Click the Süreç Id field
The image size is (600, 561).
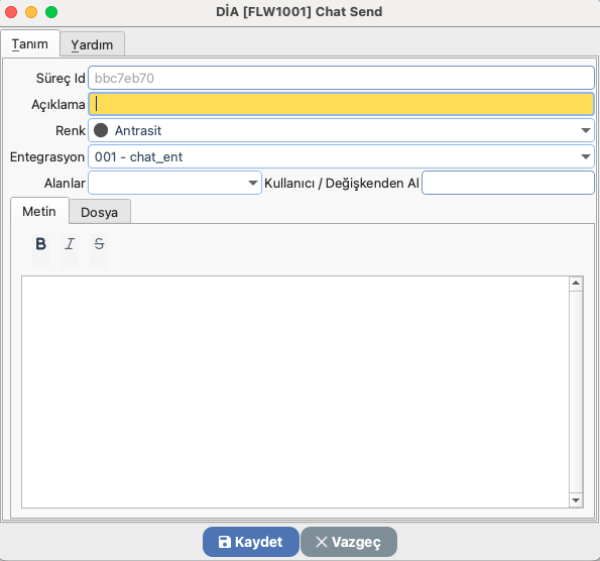[x=340, y=77]
